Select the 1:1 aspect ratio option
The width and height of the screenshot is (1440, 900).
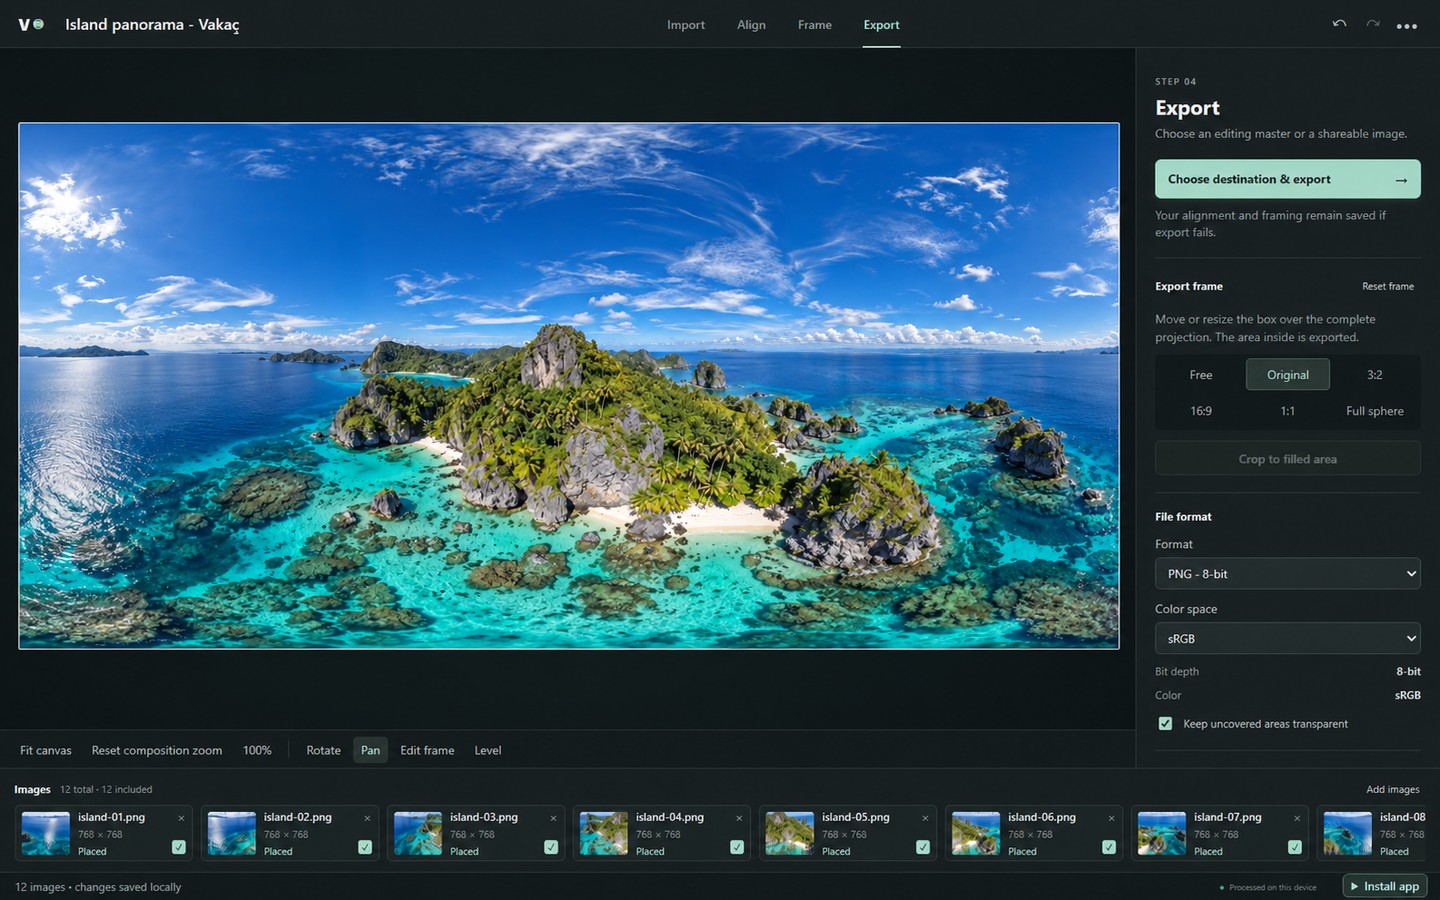pyautogui.click(x=1288, y=411)
